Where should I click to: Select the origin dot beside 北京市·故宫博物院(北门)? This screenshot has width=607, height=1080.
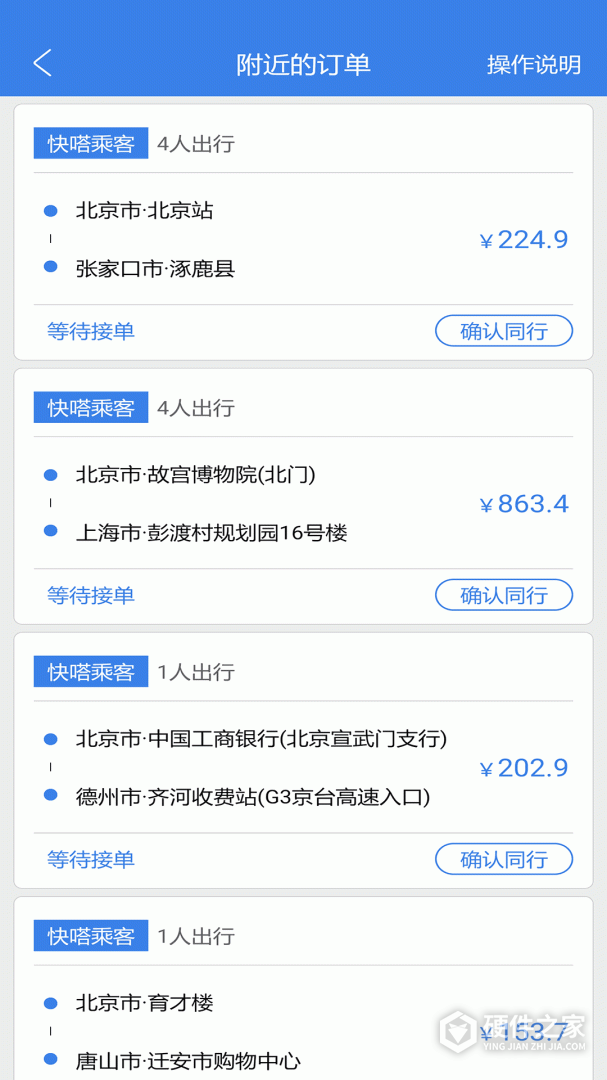pos(49,475)
